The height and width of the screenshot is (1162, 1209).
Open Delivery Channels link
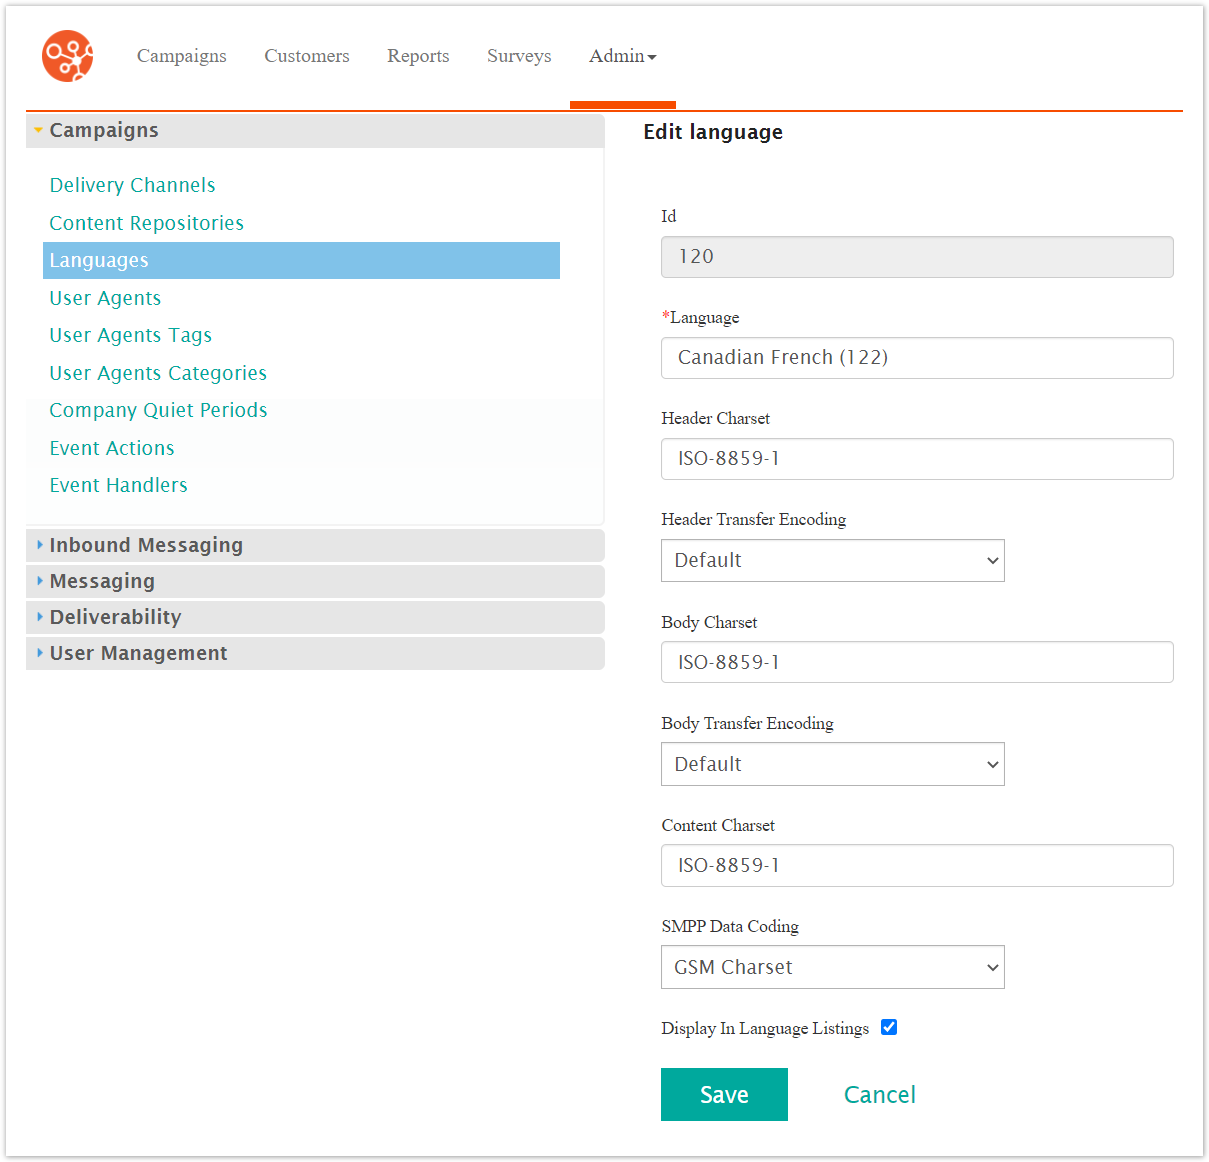coord(132,185)
